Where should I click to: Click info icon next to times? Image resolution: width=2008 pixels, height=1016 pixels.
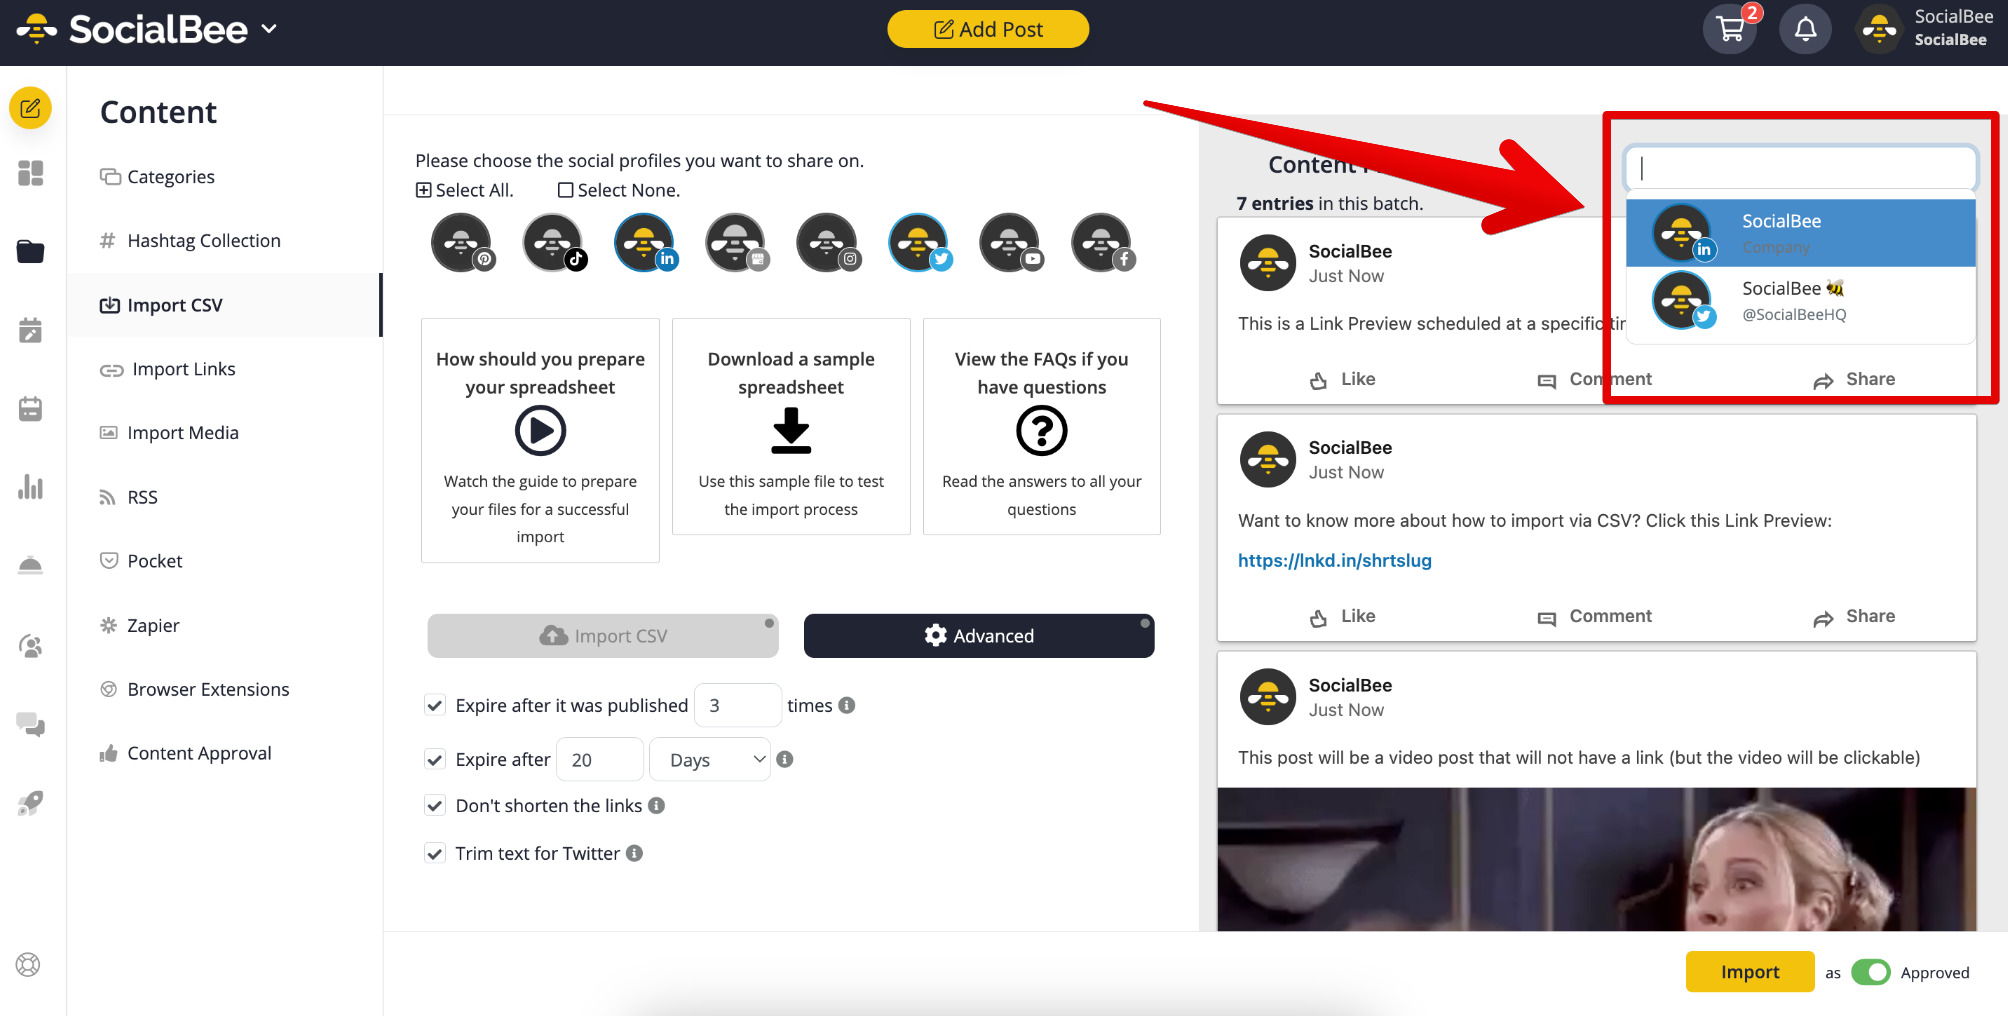point(847,705)
